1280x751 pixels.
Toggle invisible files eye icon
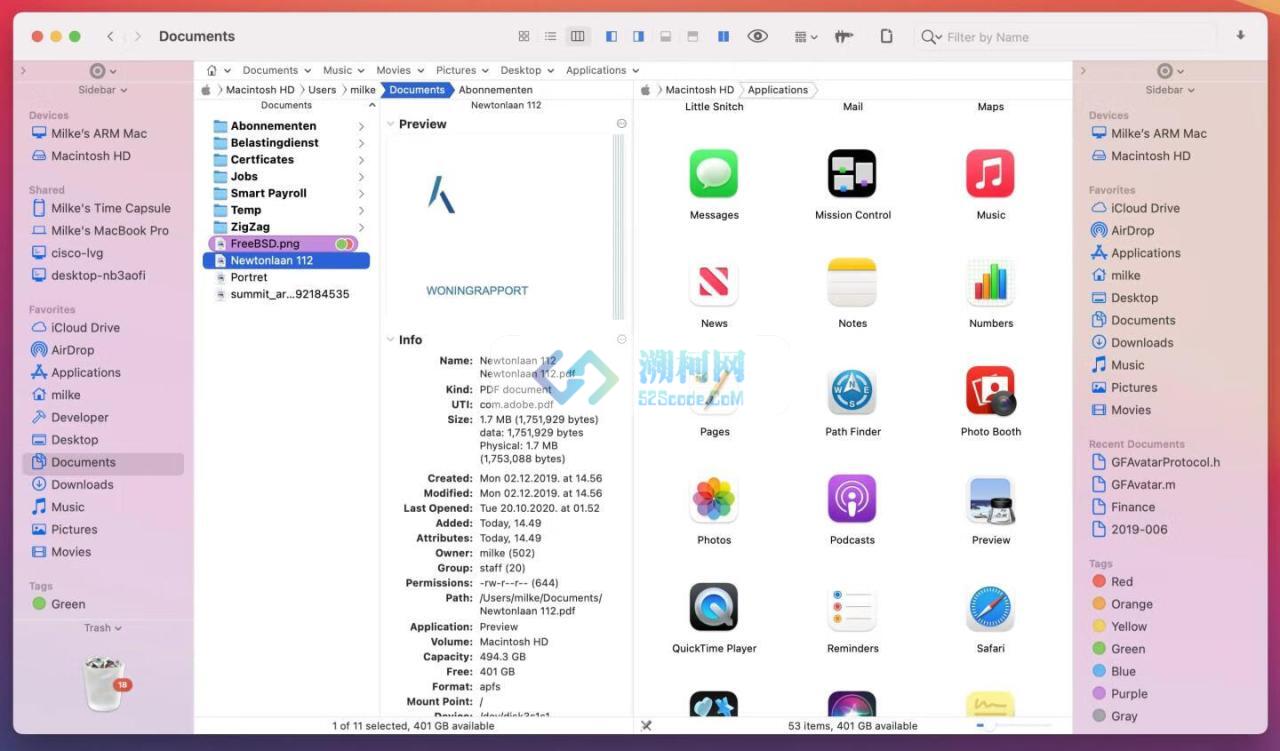tap(758, 36)
